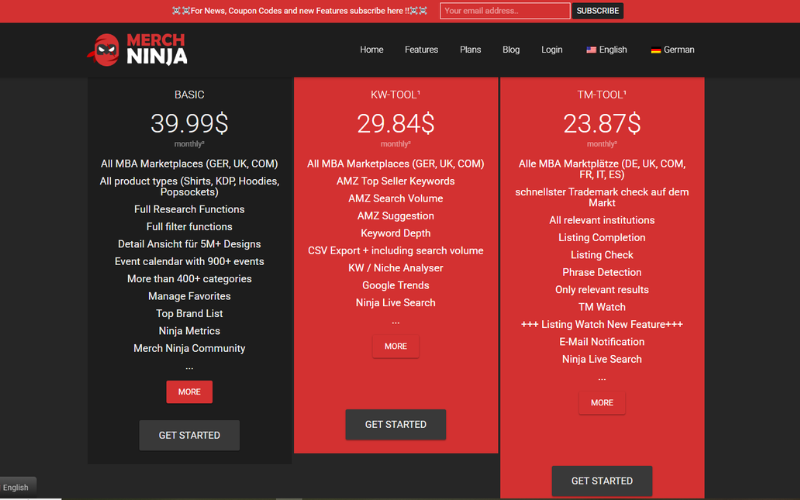The width and height of the screenshot is (800, 500).
Task: Click 'All product types (Shirts, KDP, Hoodies, Popsockets)'
Action: (189, 186)
